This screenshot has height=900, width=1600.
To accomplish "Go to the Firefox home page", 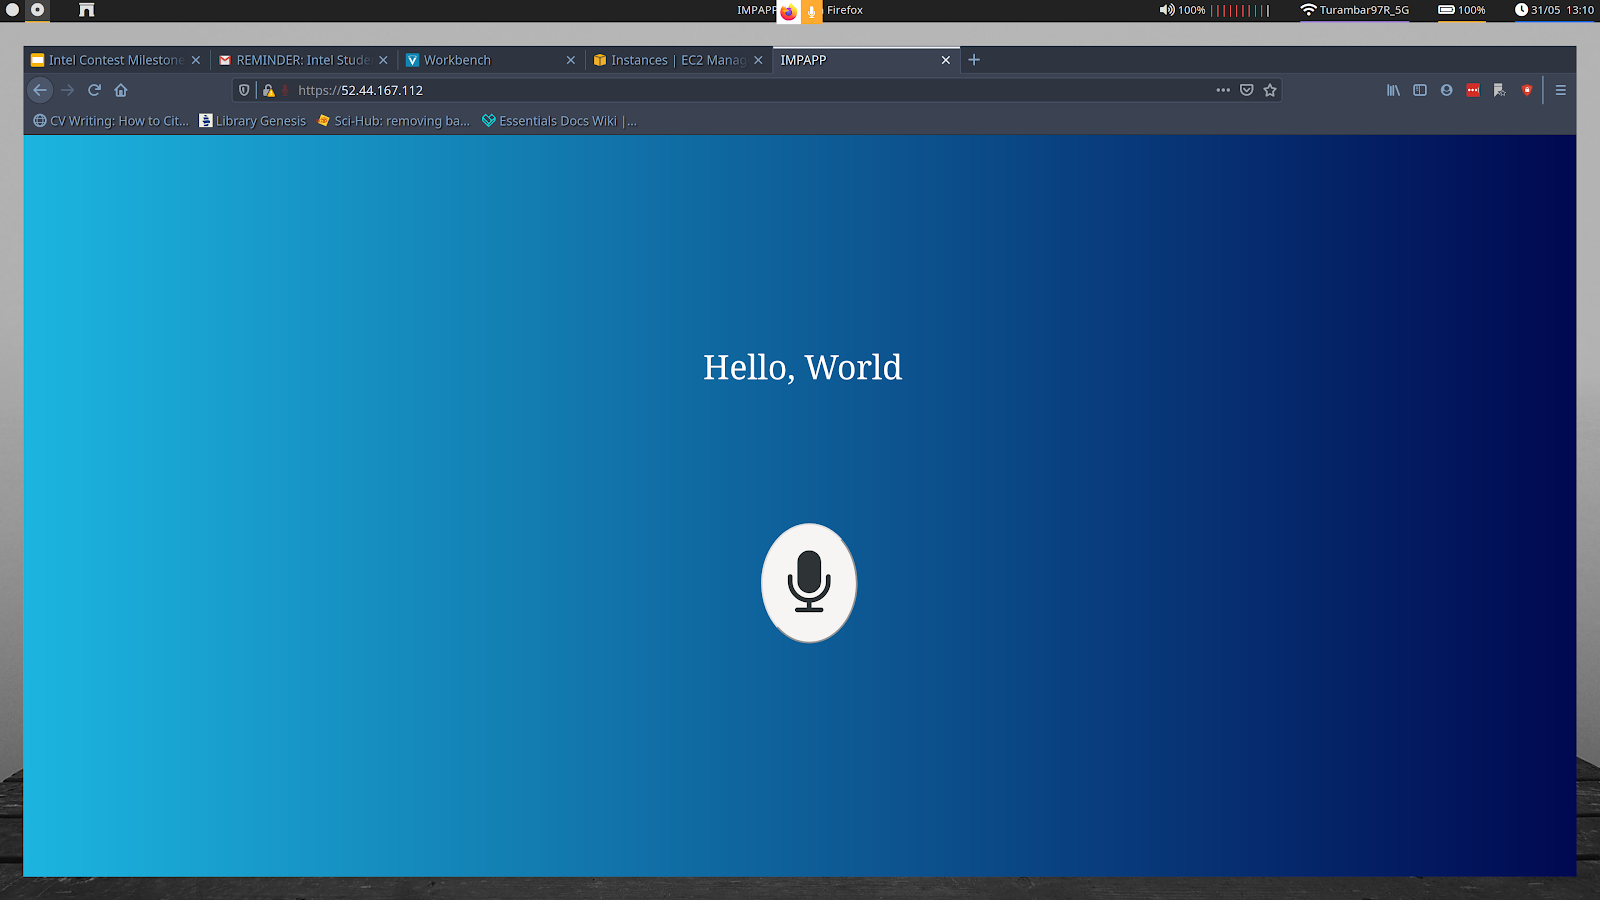I will (x=121, y=90).
